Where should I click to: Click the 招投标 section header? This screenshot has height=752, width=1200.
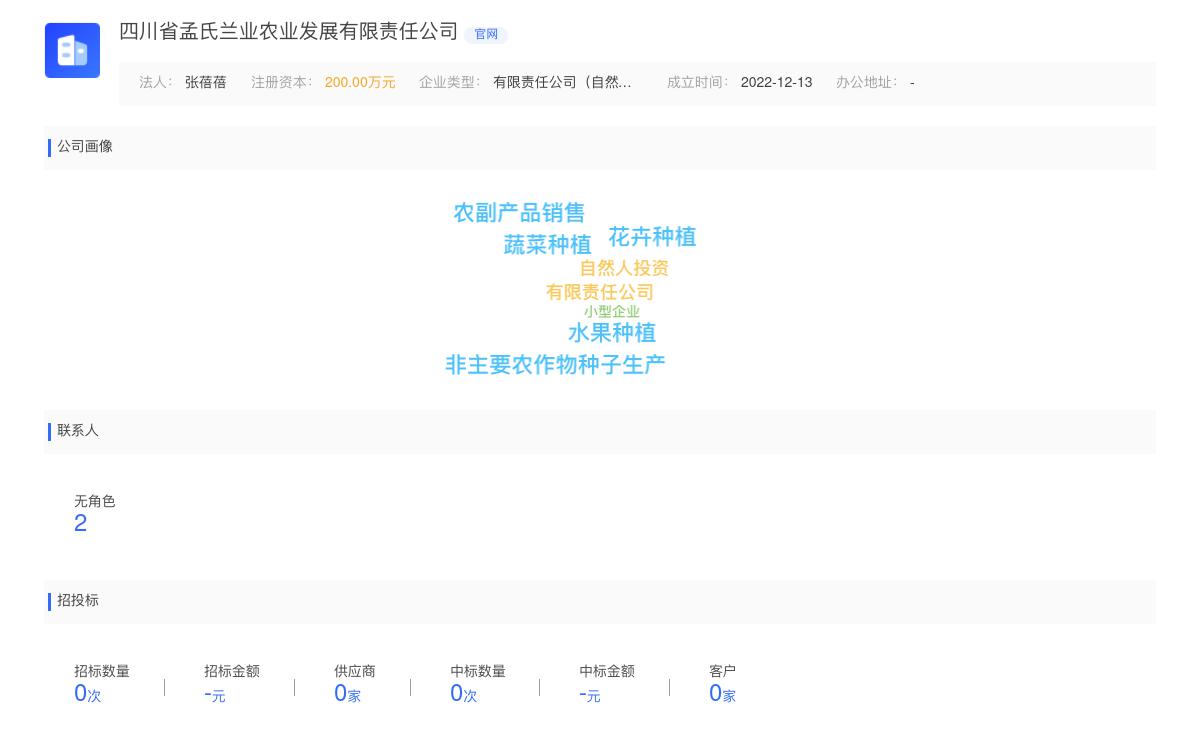(78, 601)
